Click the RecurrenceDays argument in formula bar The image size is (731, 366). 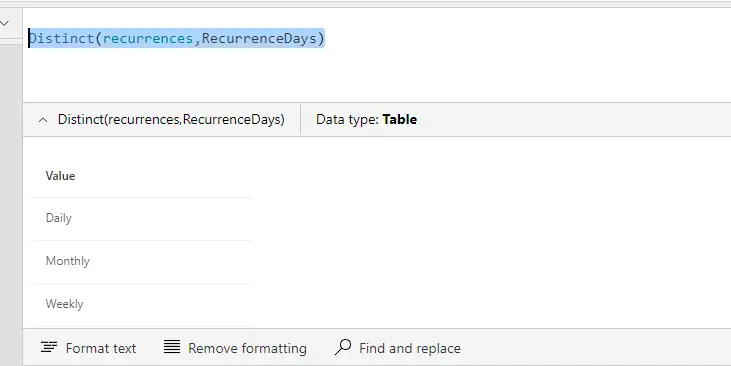tap(259, 38)
